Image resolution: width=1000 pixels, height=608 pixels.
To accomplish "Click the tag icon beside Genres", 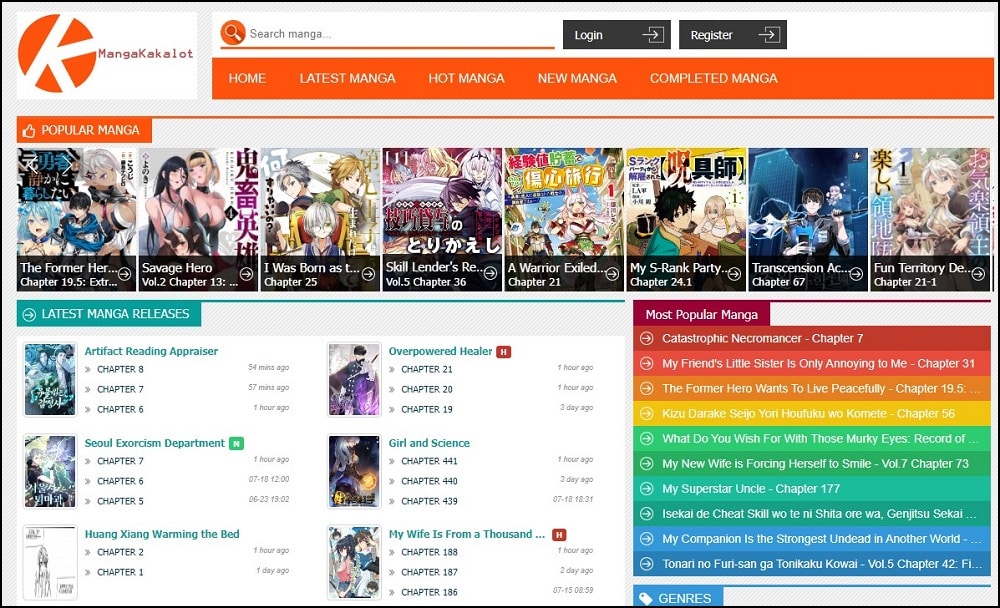I will 645,598.
